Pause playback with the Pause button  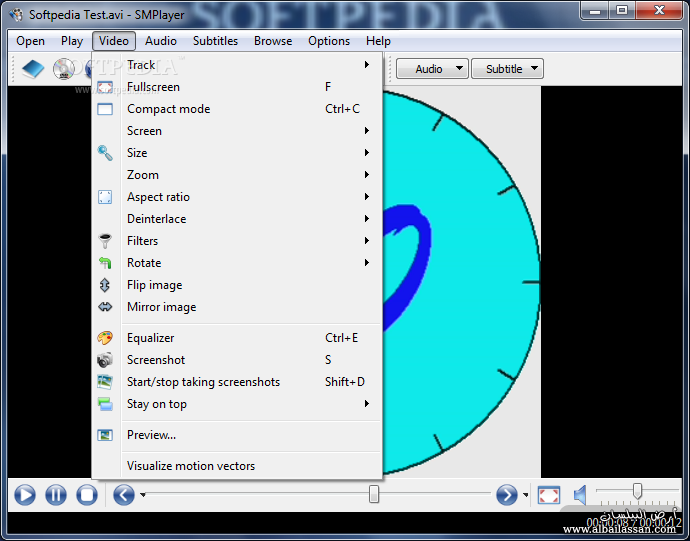tap(56, 495)
